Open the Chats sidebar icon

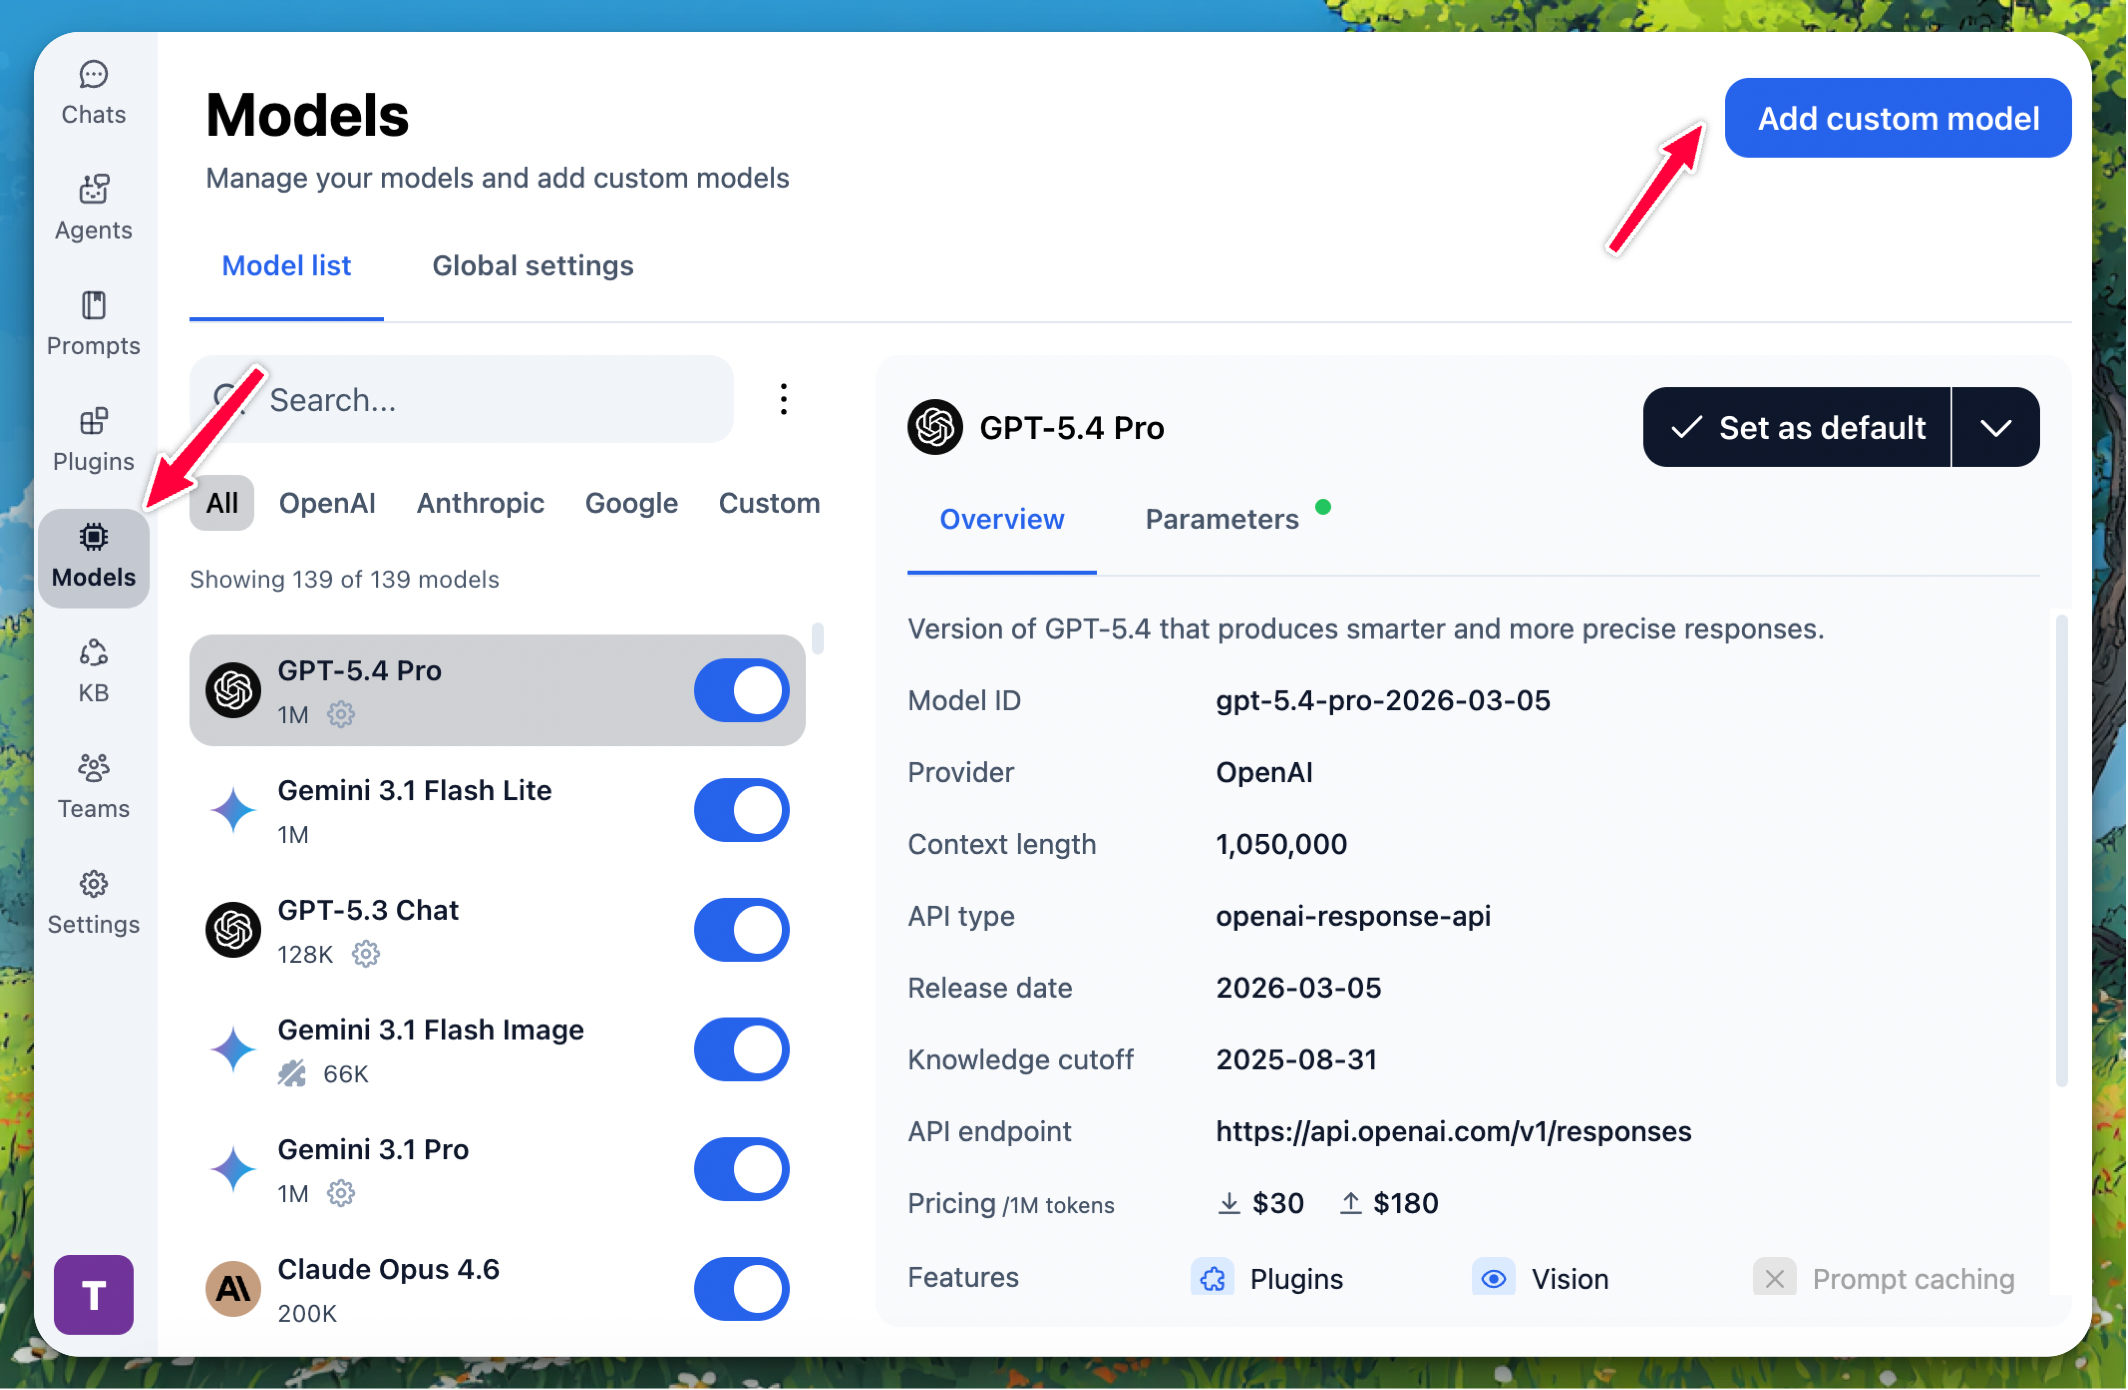(x=93, y=93)
